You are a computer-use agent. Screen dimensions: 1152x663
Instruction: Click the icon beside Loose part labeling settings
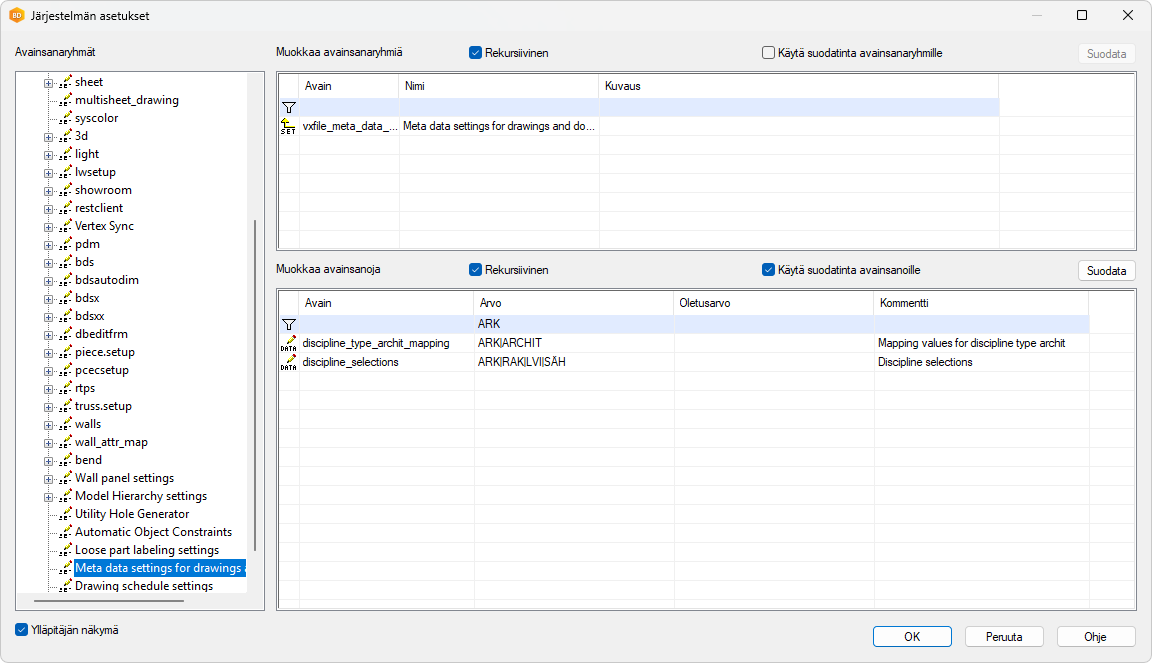[65, 551]
